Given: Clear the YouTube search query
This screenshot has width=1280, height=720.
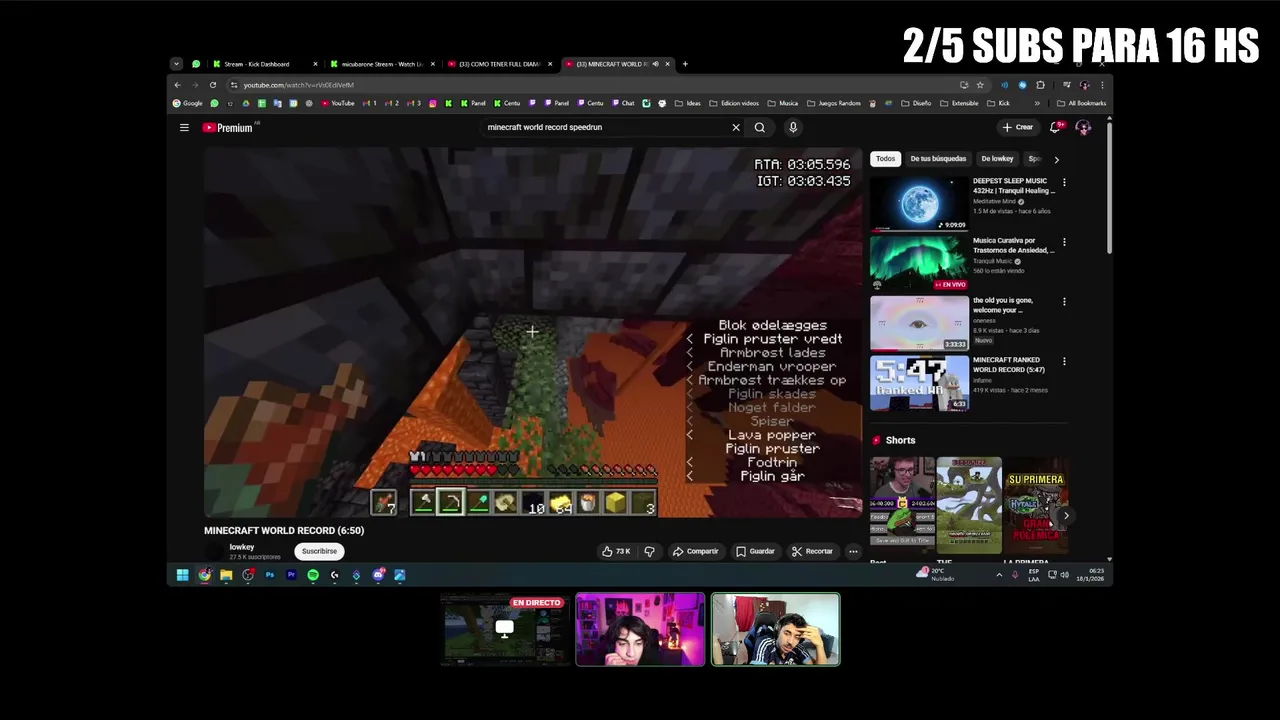Looking at the screenshot, I should pyautogui.click(x=736, y=127).
